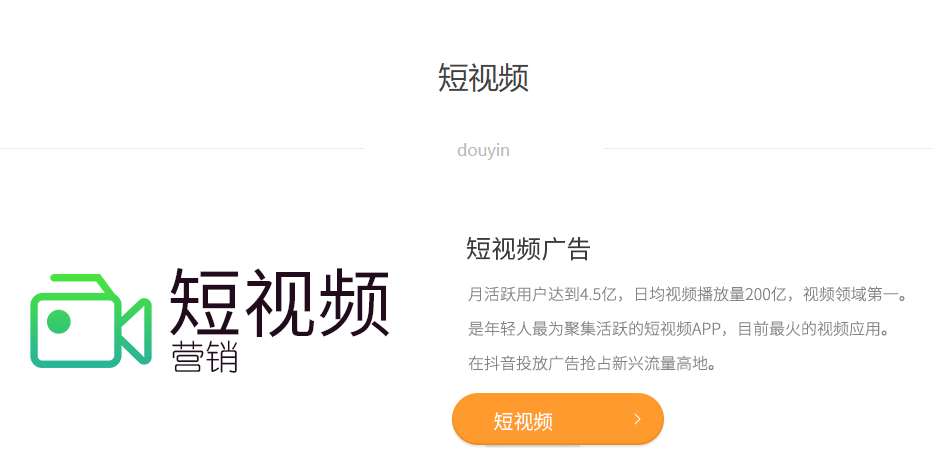Click the line about 年轻人最为聚集活跃
This screenshot has width=933, height=476.
[x=678, y=328]
